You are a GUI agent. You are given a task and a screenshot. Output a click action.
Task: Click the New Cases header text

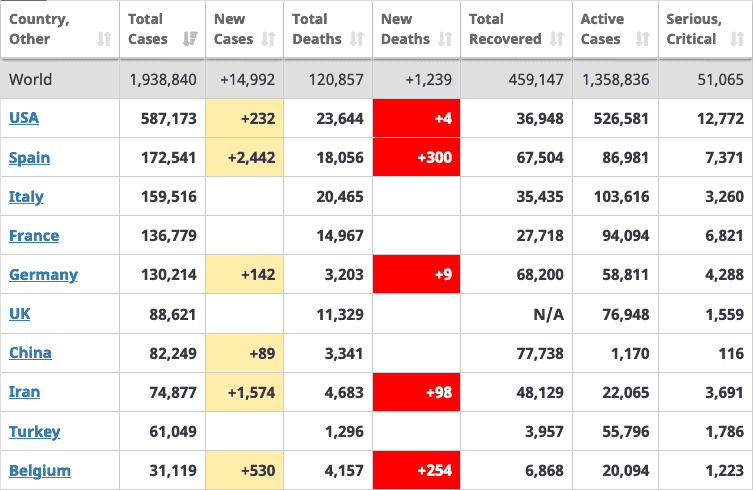click(x=233, y=29)
